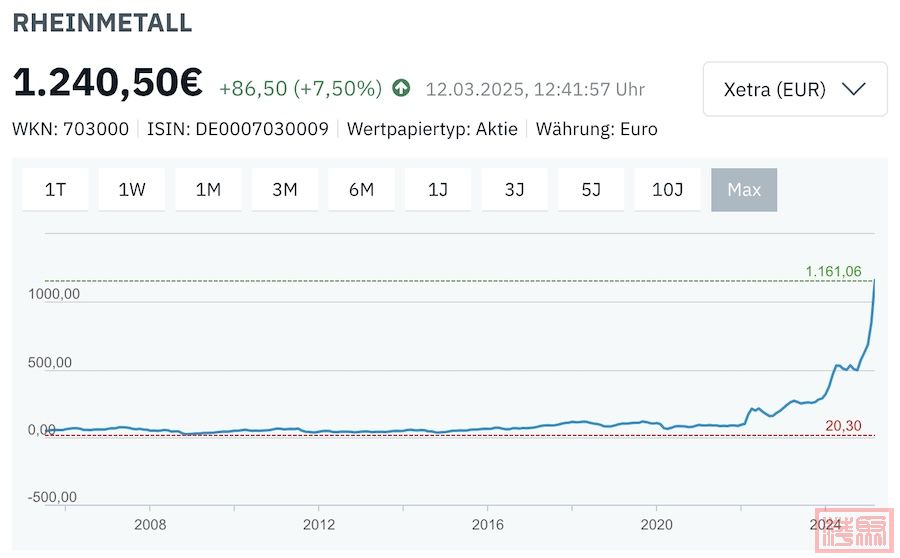Viewport: 900px width, 558px height.
Task: Click the current price 1.240,50€
Action: [108, 82]
